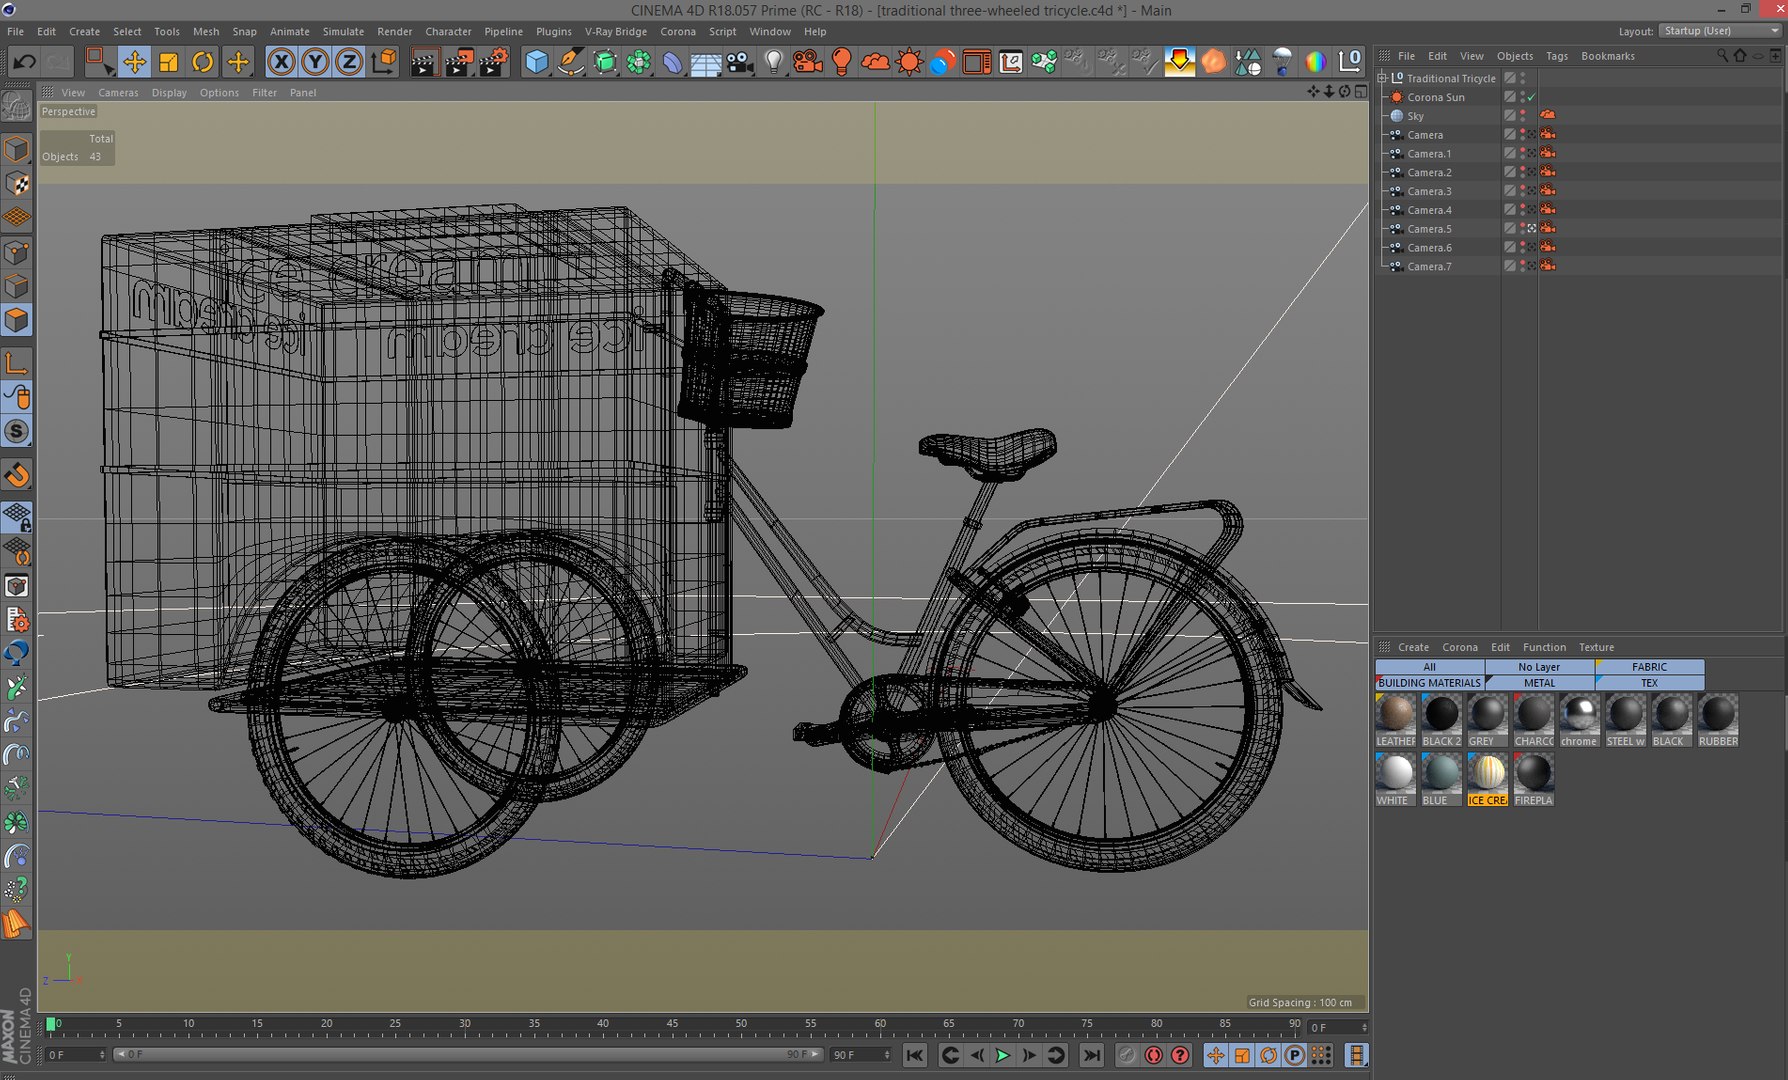Play the animation forward

tap(1002, 1055)
